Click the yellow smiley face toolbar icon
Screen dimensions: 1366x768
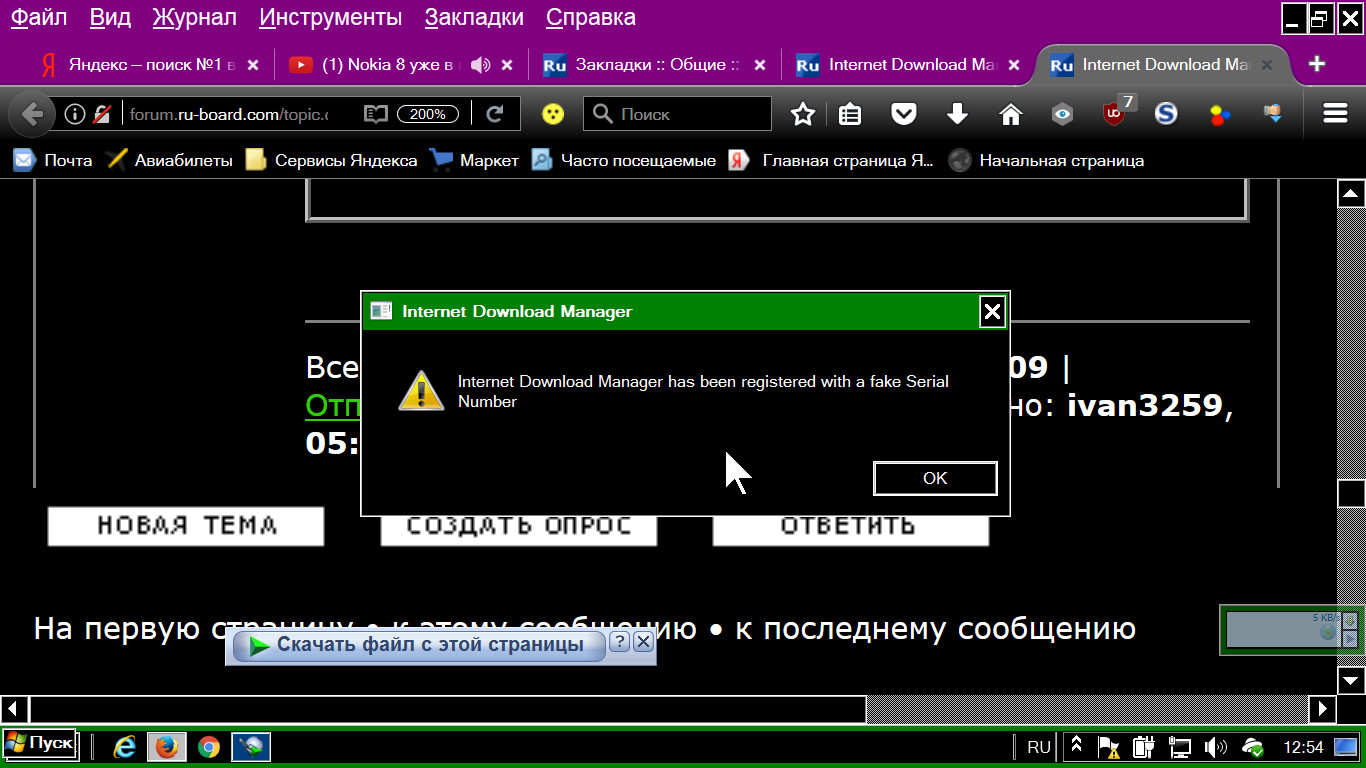[x=552, y=114]
